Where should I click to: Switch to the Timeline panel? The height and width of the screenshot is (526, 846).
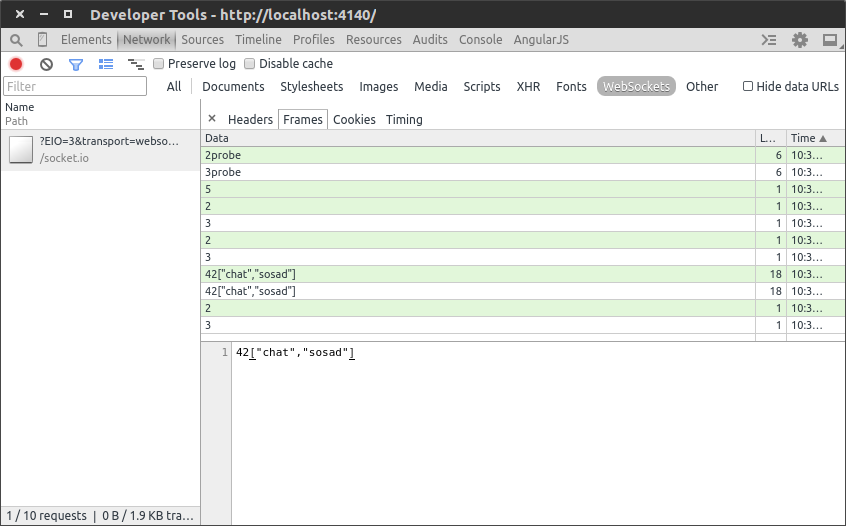click(258, 40)
